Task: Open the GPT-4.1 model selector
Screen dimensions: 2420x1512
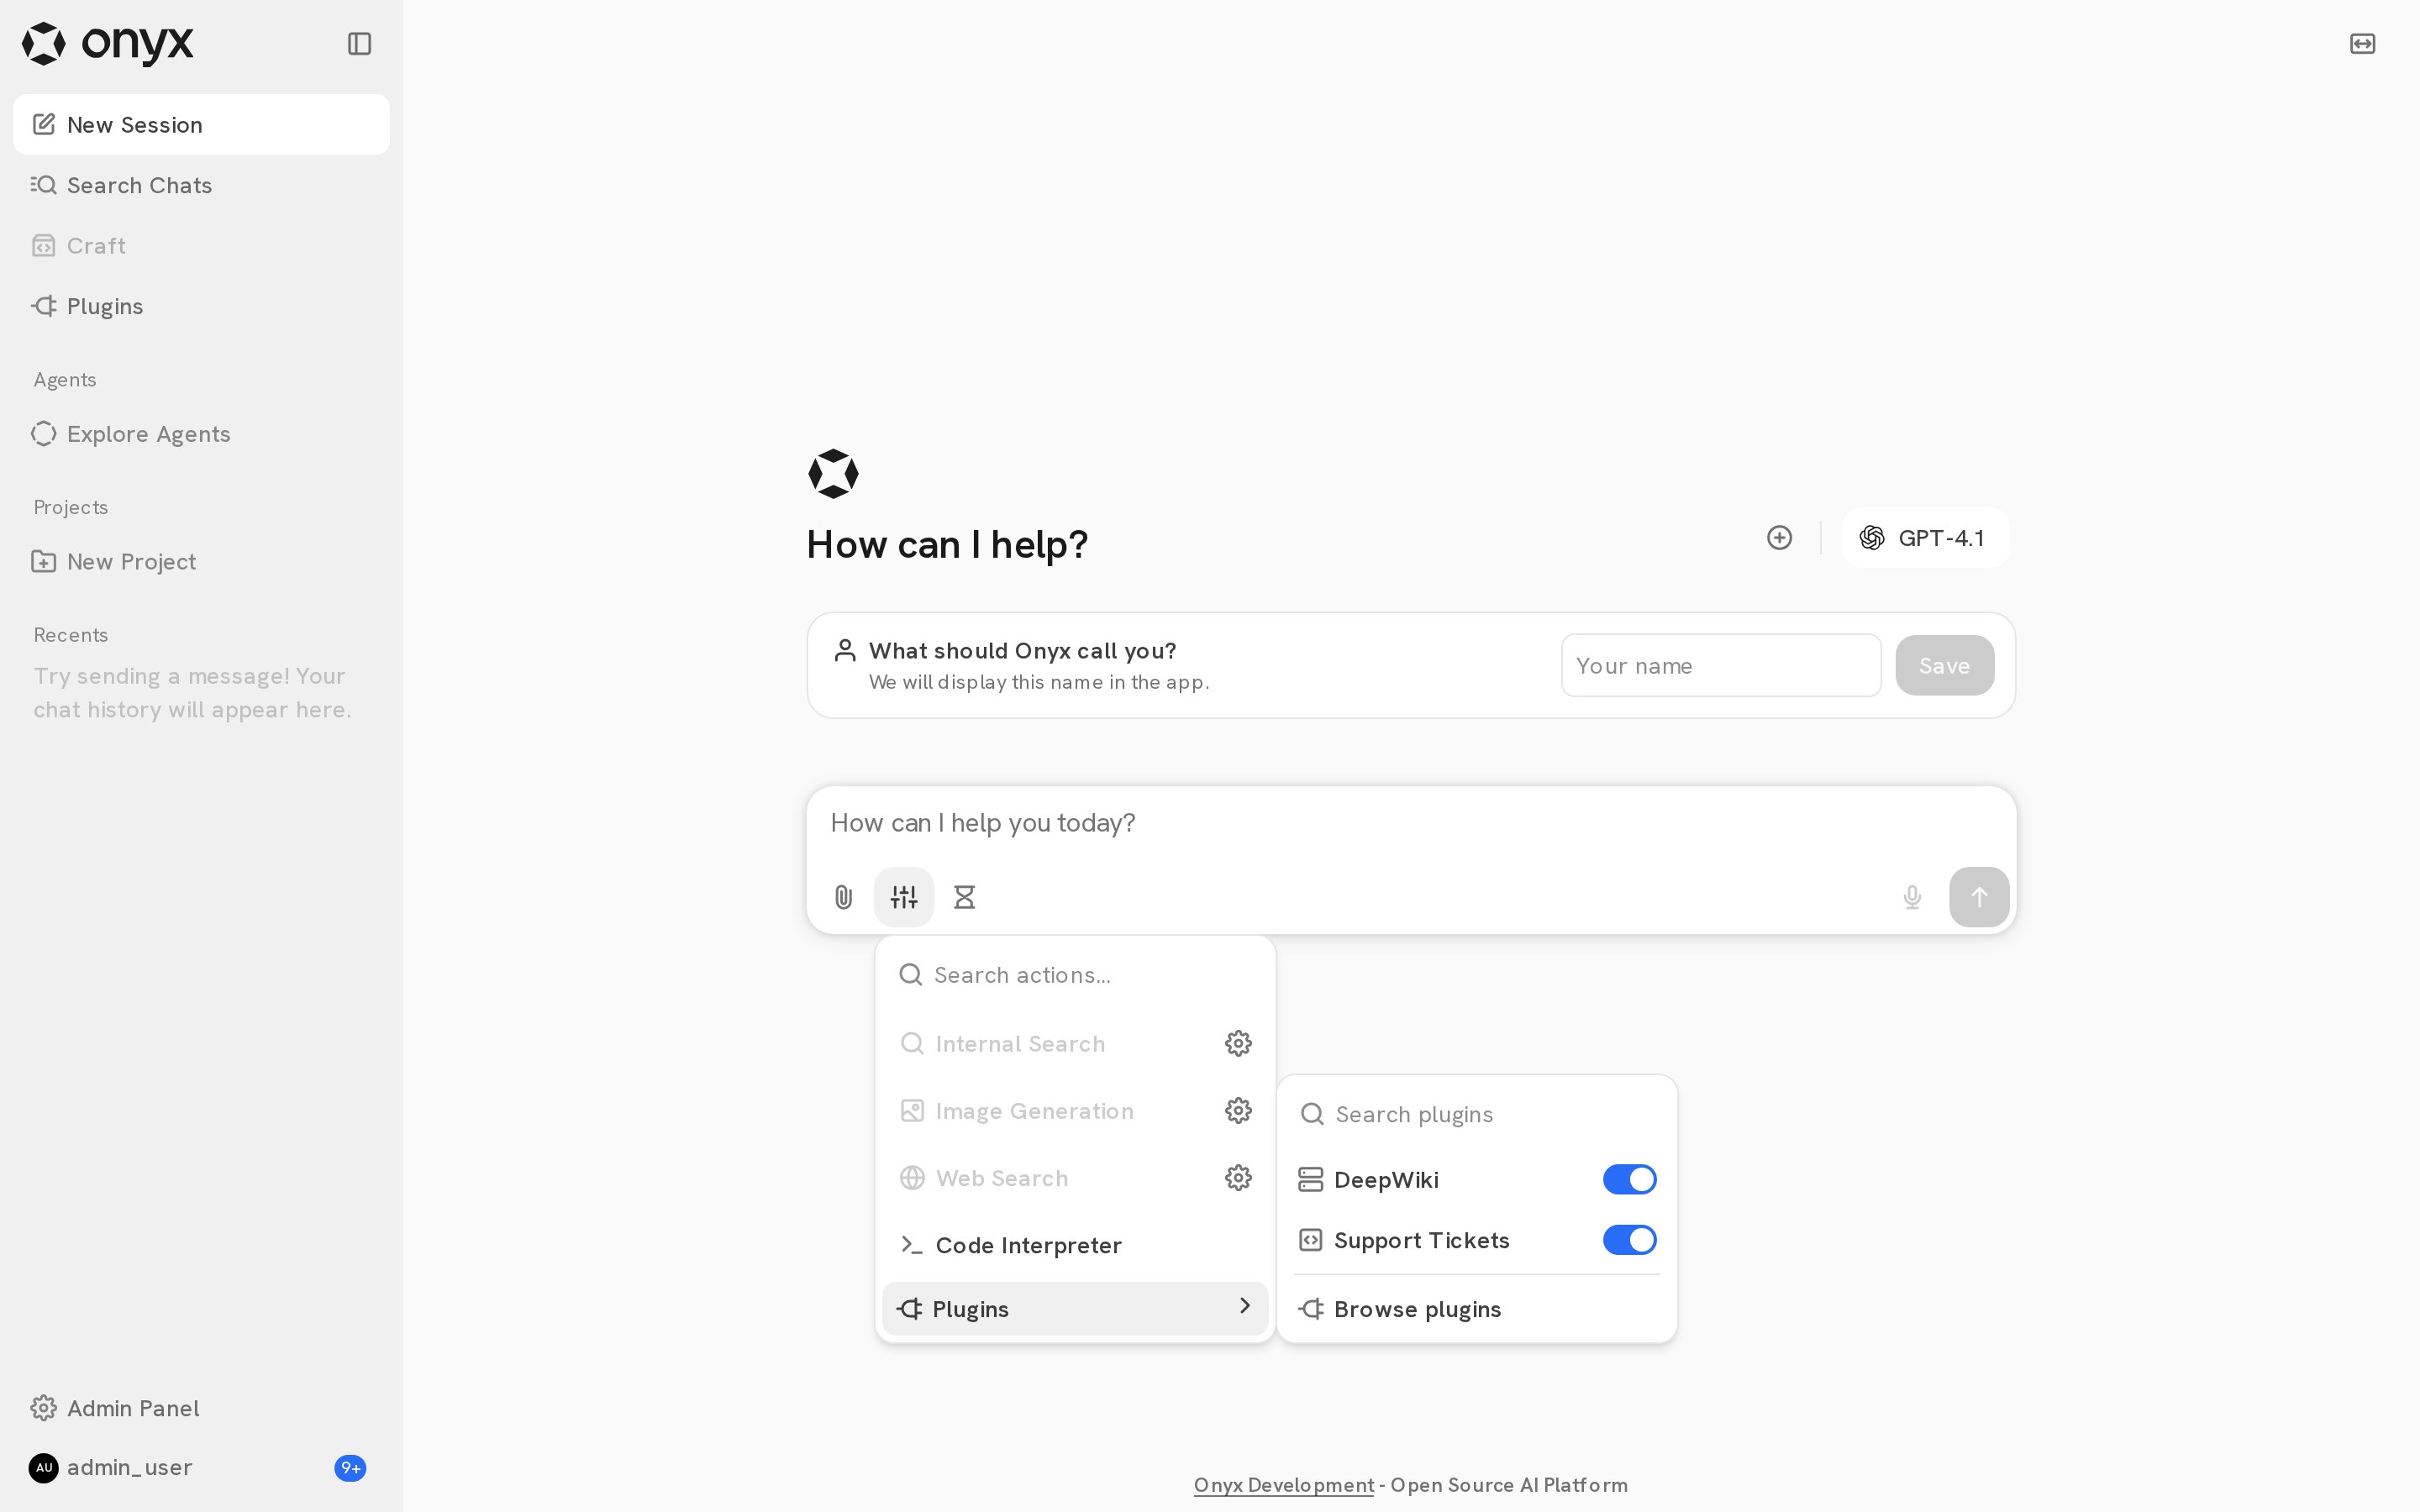Action: [1924, 538]
